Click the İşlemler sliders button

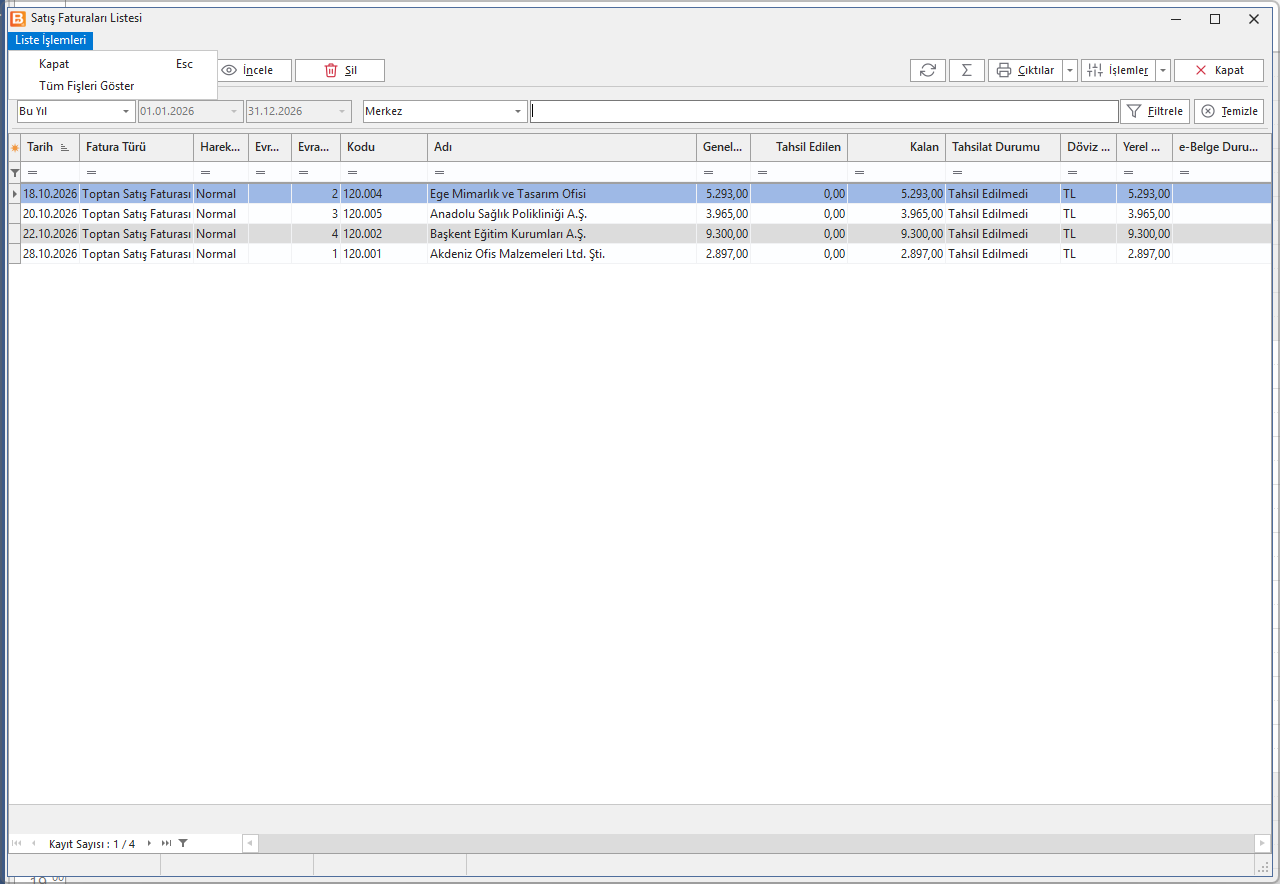pyautogui.click(x=1118, y=70)
